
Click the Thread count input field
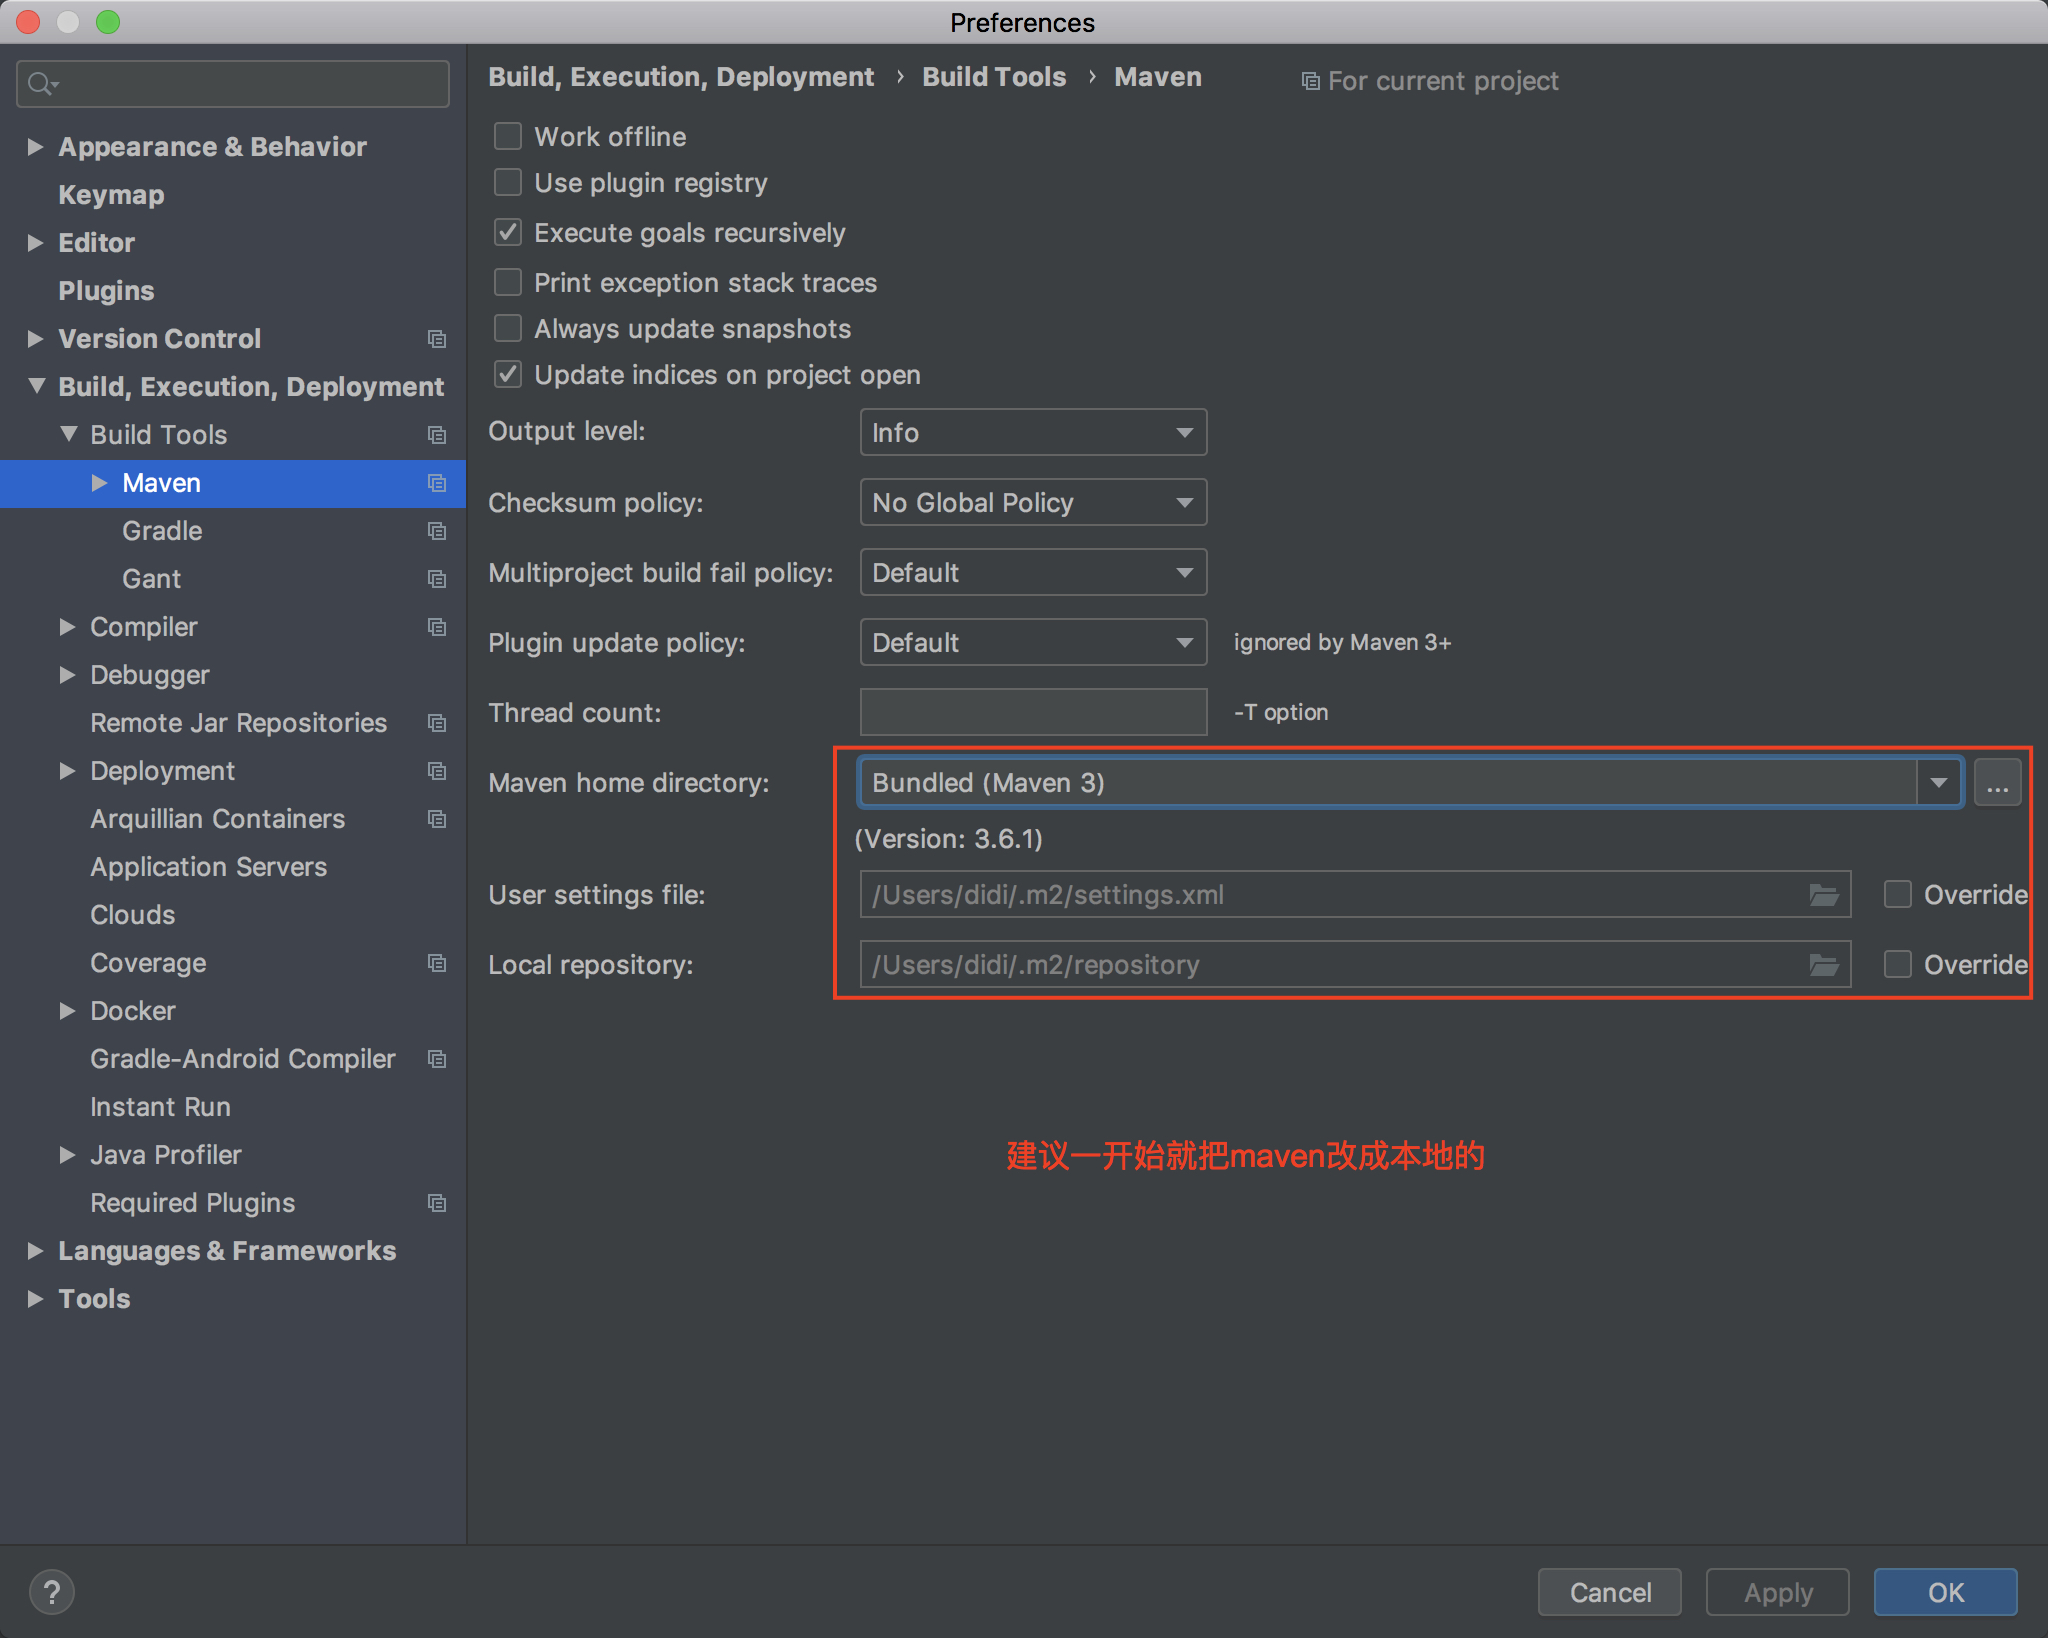tap(1033, 713)
